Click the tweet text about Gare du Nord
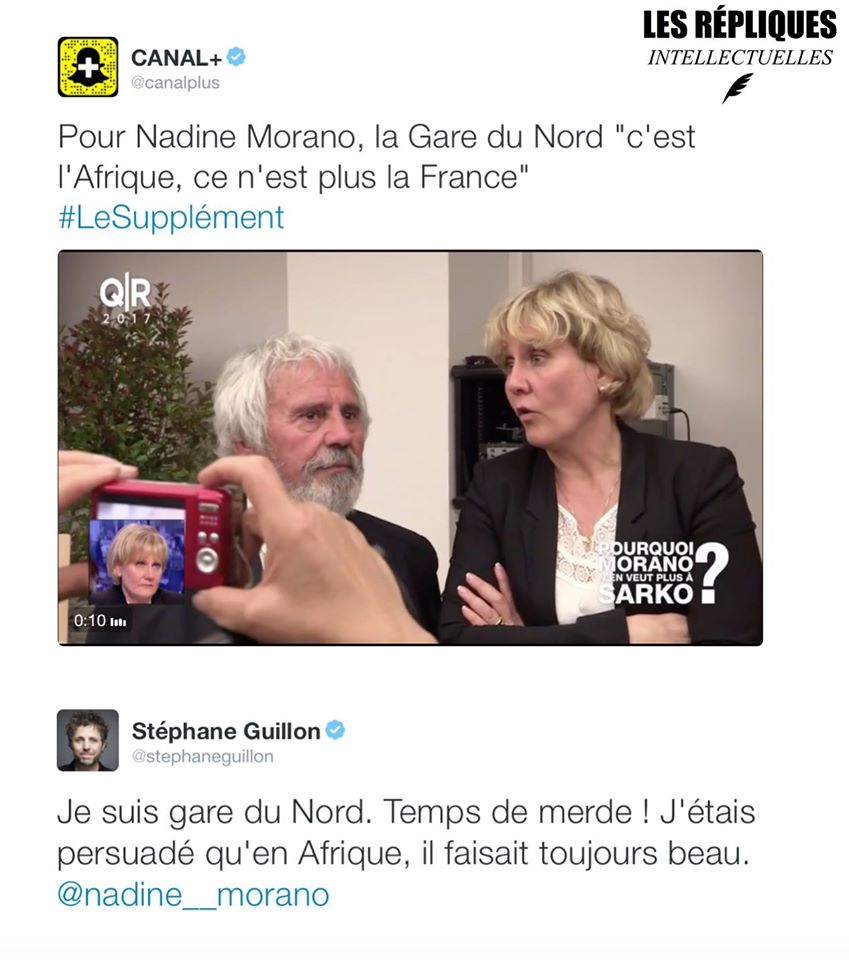 point(376,157)
